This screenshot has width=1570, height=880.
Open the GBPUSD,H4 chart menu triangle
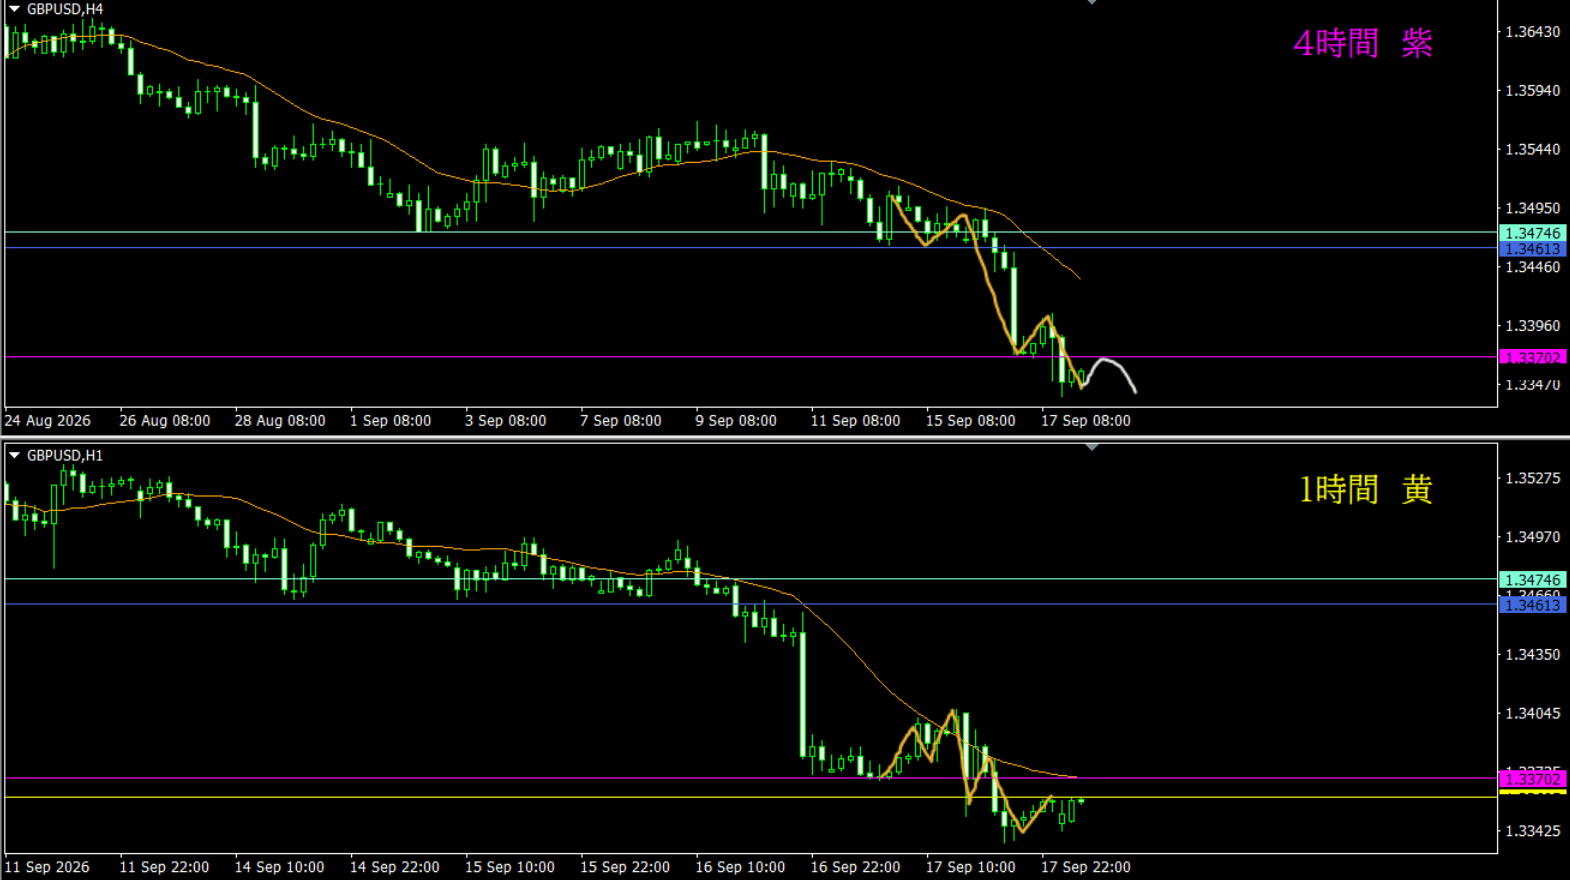point(14,9)
